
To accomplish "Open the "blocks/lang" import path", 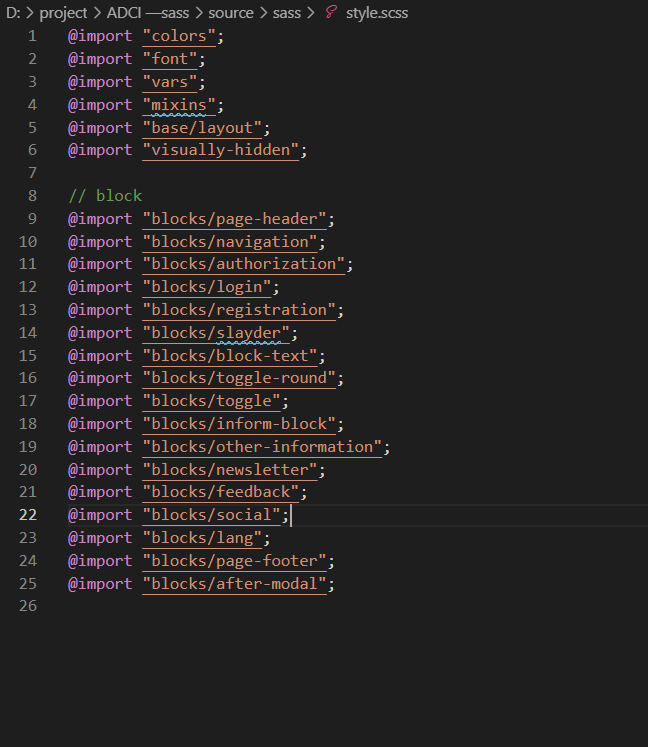I will 202,538.
